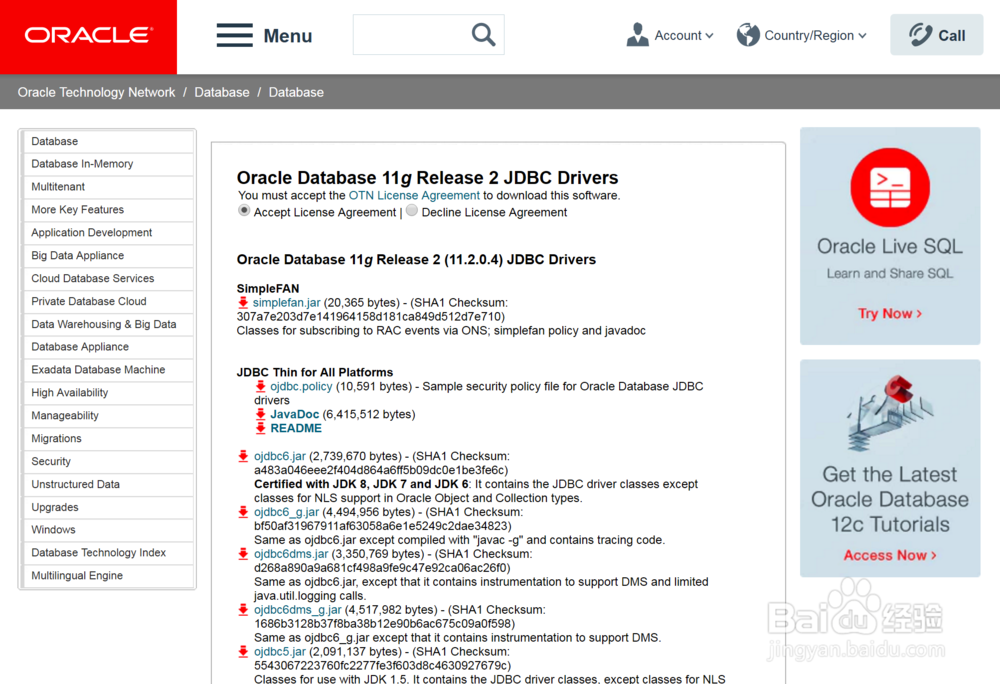1000x684 pixels.
Task: Click the phone icon on Call button
Action: (x=920, y=34)
